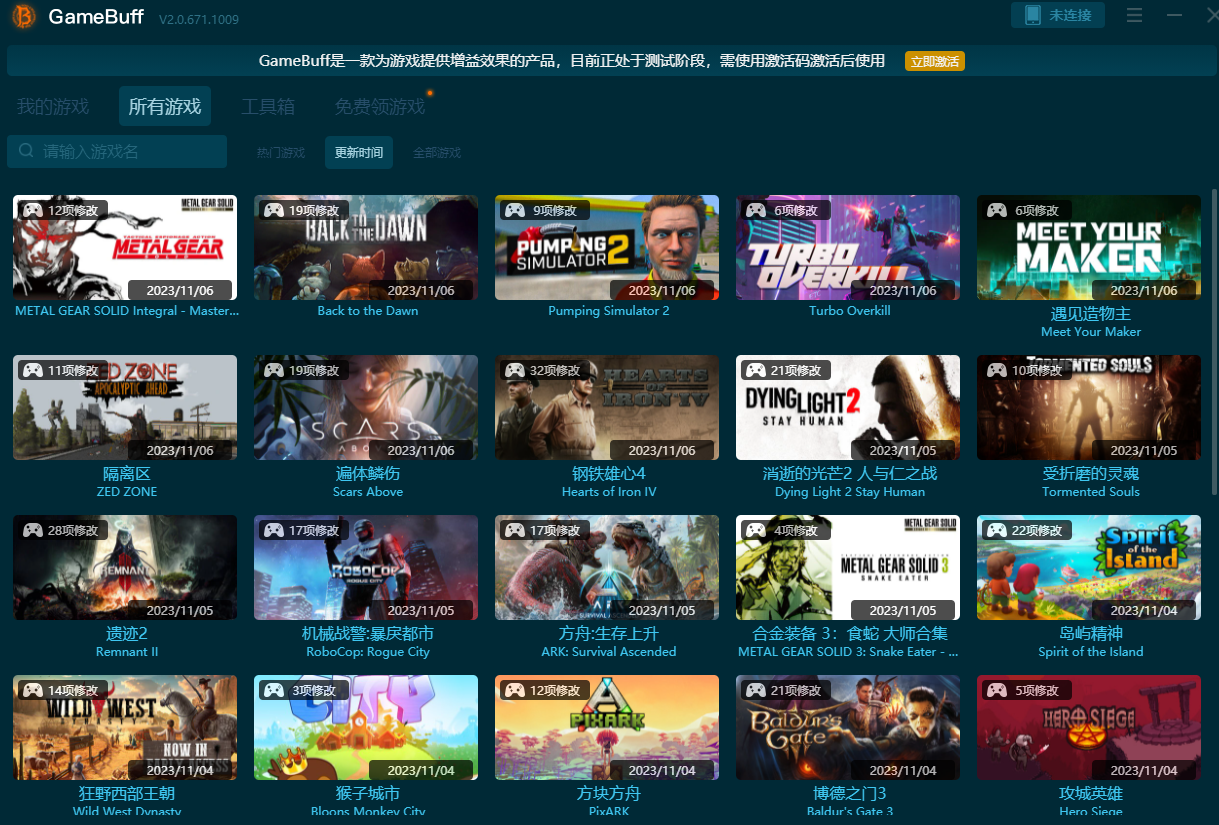Click the 未连接 connection button

coord(1058,15)
